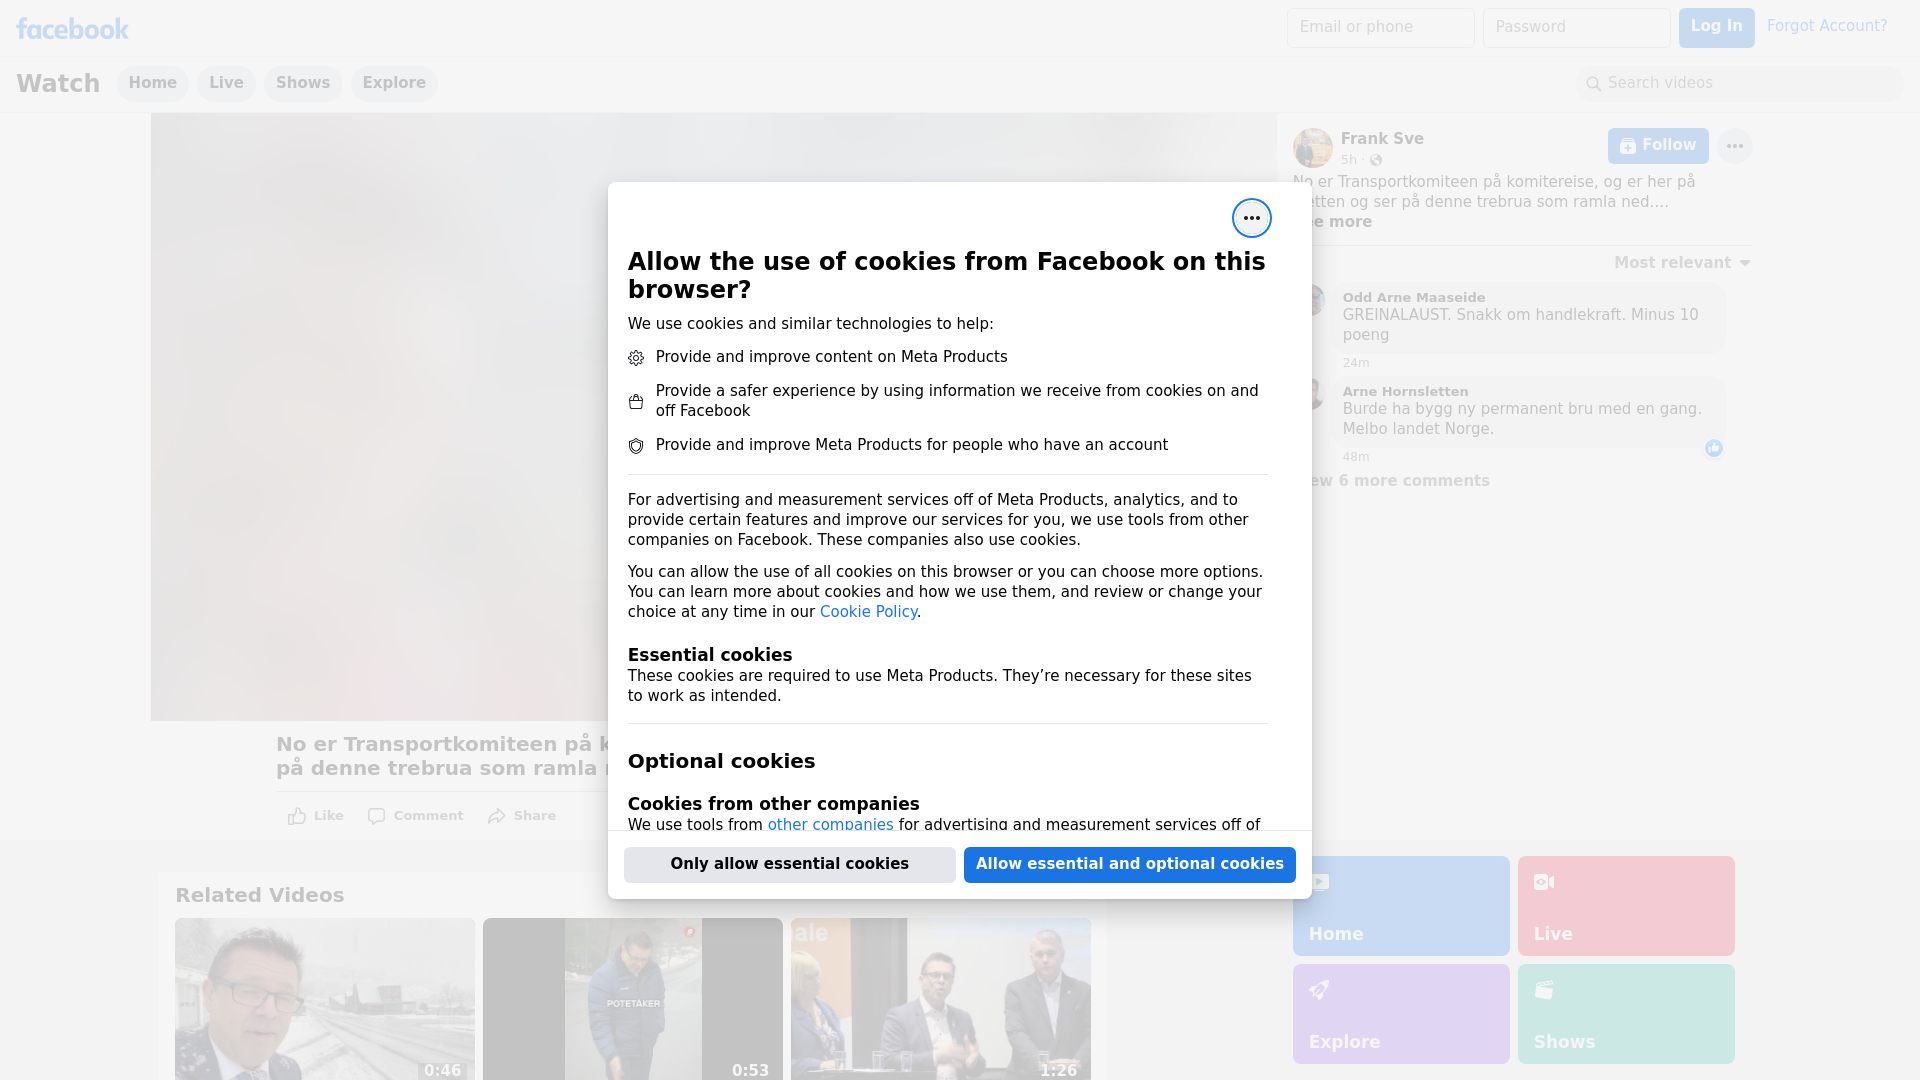This screenshot has width=1920, height=1080.
Task: Open the post options ellipsis next to Follow
Action: point(1735,146)
